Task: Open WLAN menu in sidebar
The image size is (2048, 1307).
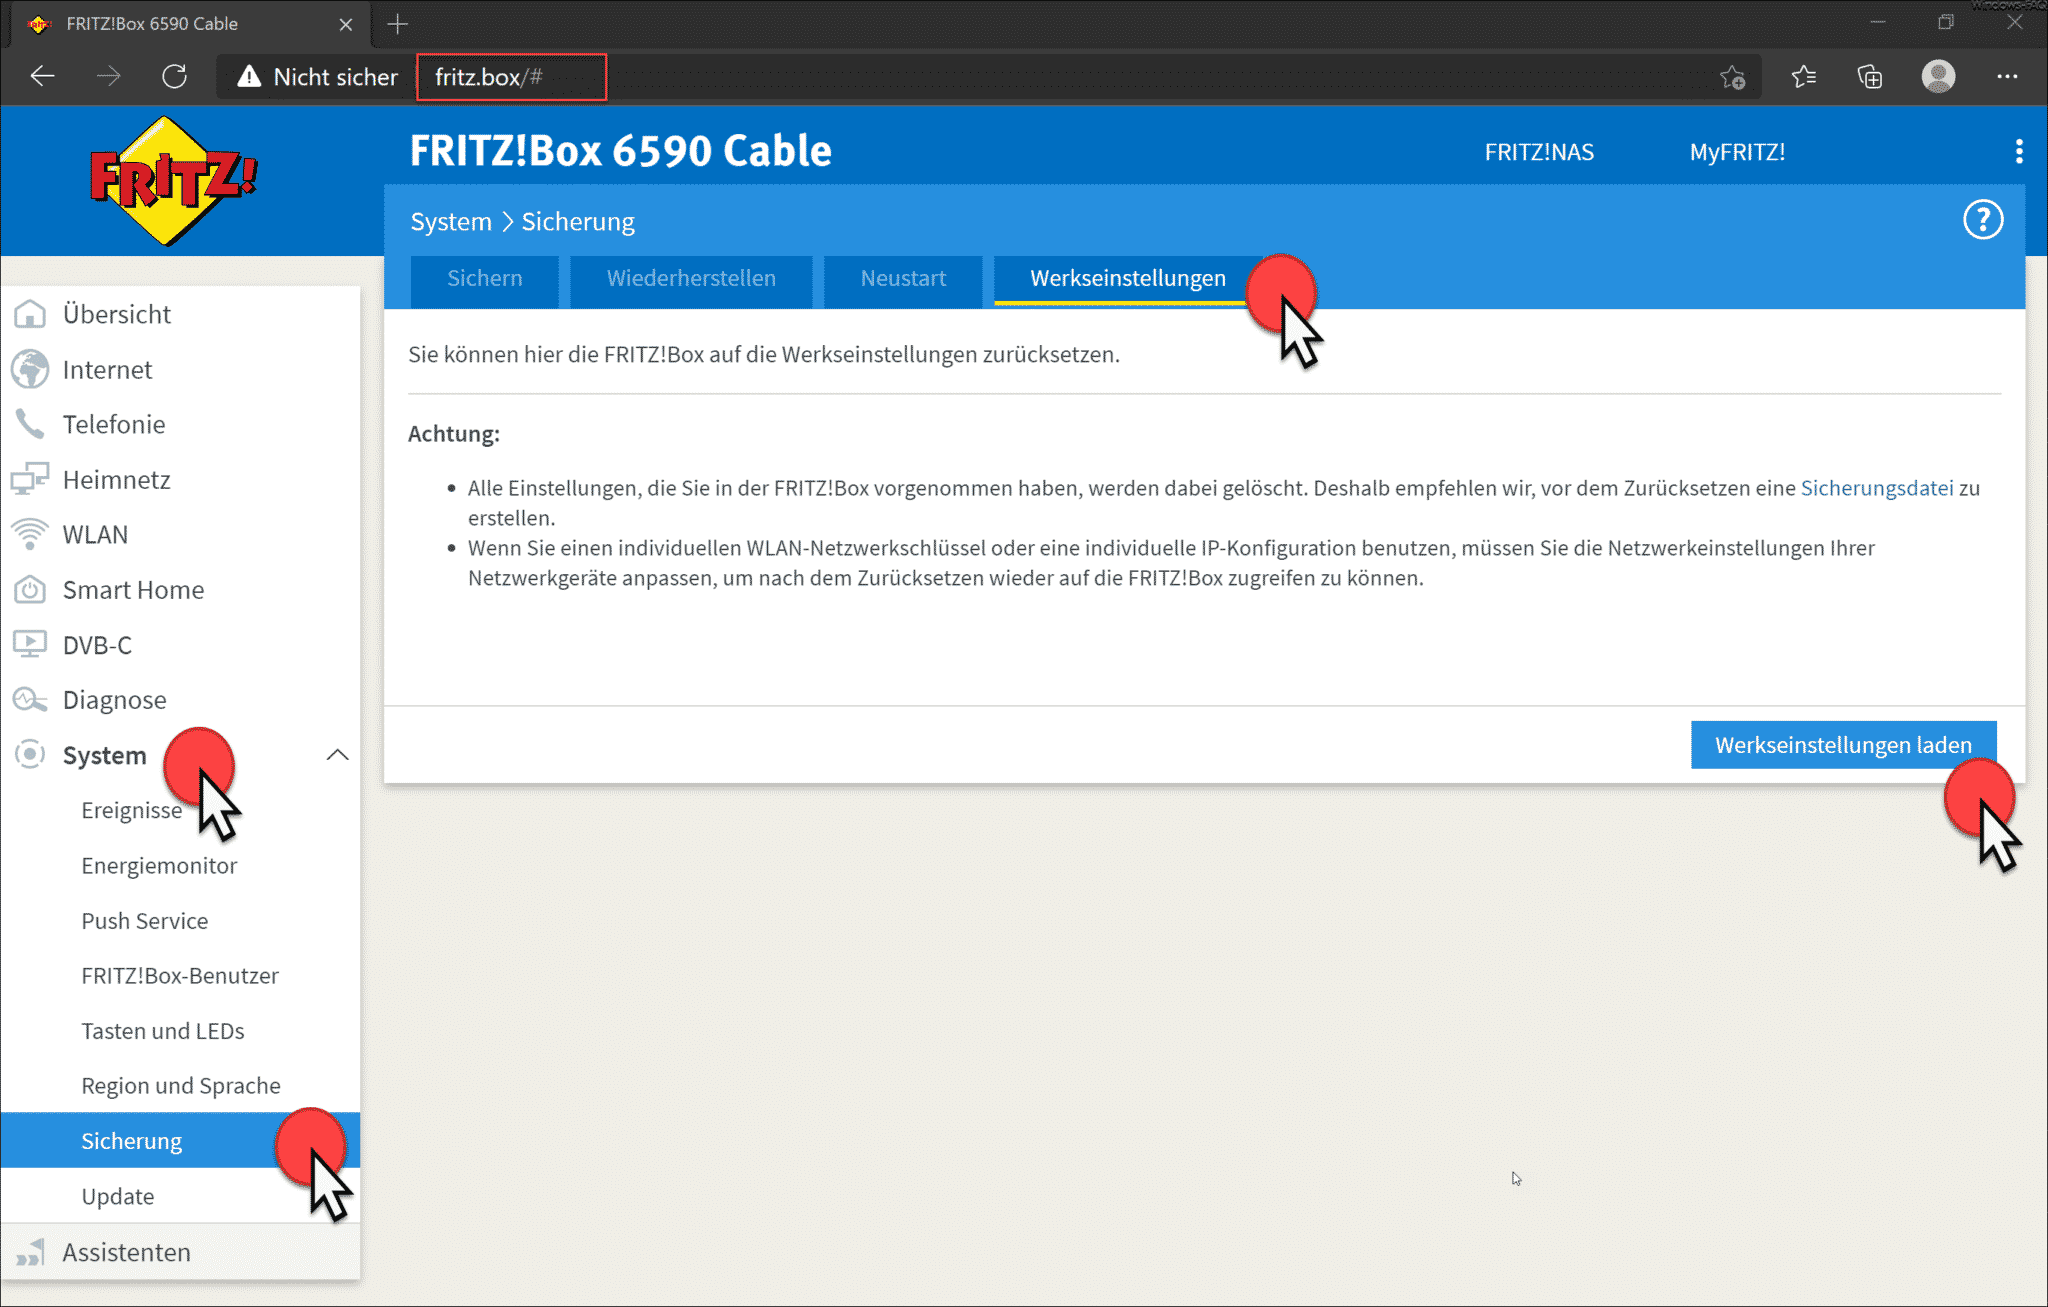Action: (95, 534)
